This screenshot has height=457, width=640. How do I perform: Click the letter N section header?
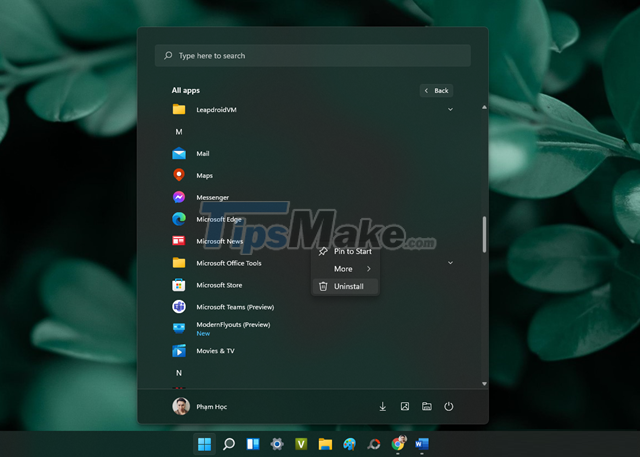pos(179,373)
